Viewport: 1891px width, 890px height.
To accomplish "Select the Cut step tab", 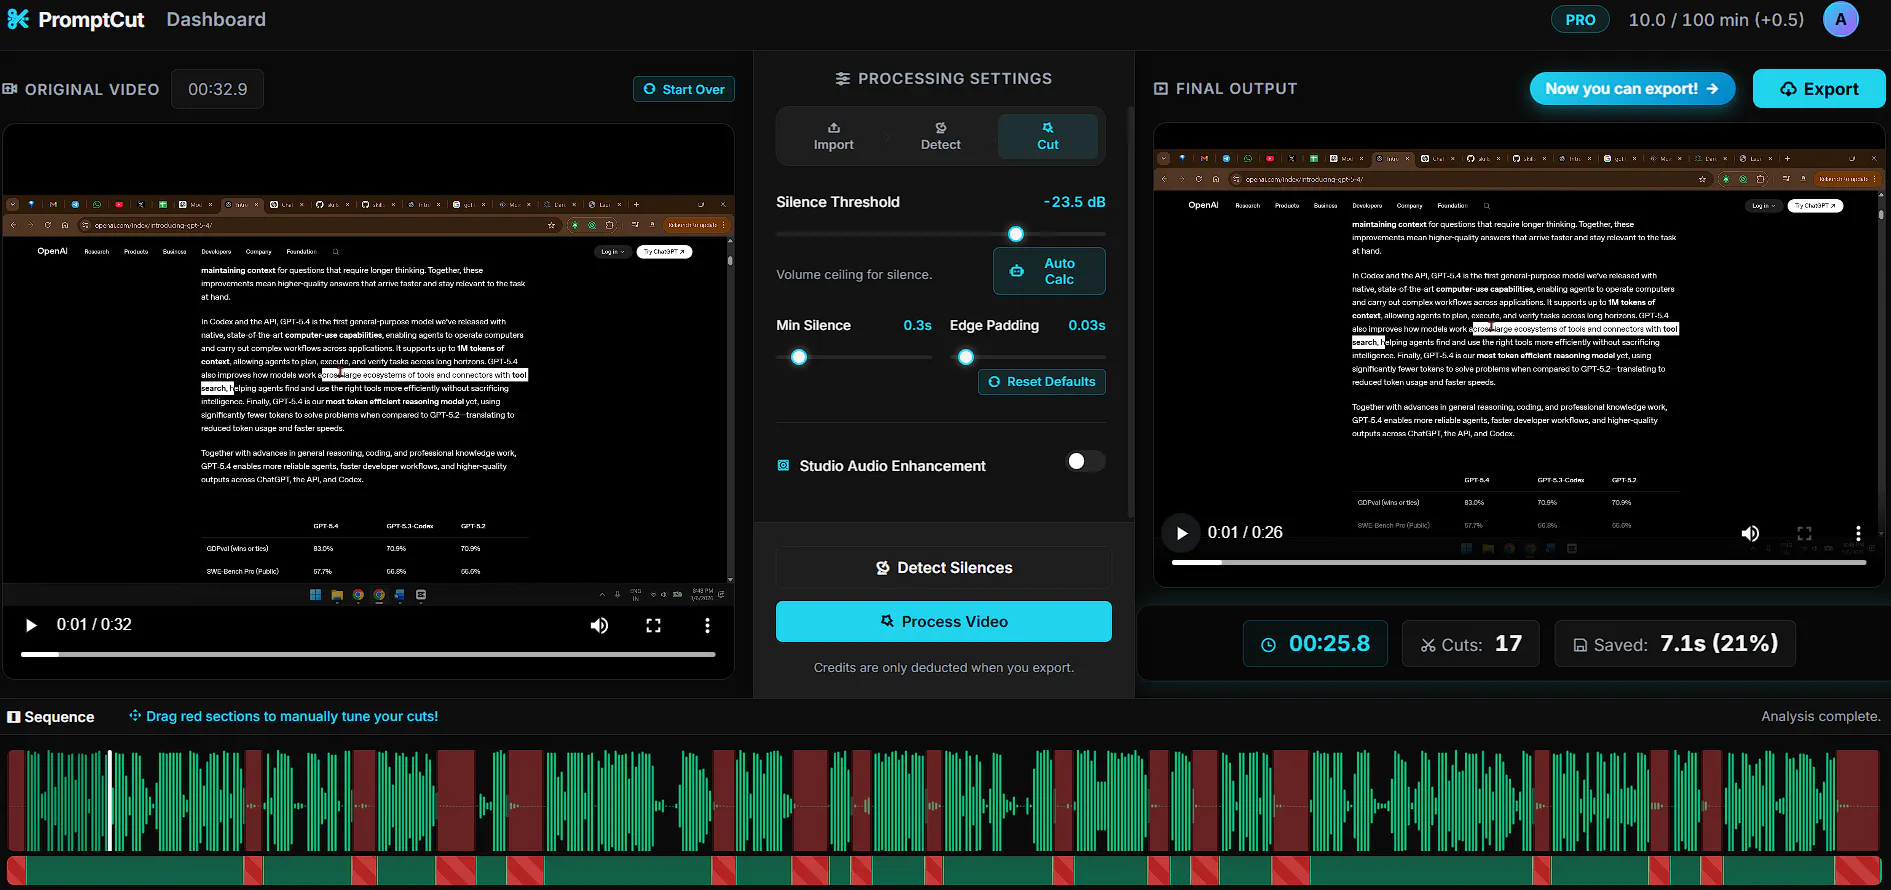I will 1047,136.
